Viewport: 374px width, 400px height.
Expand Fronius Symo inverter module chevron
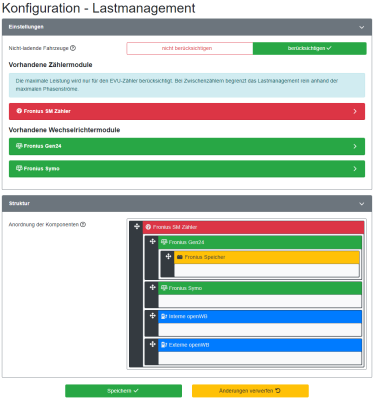[355, 169]
